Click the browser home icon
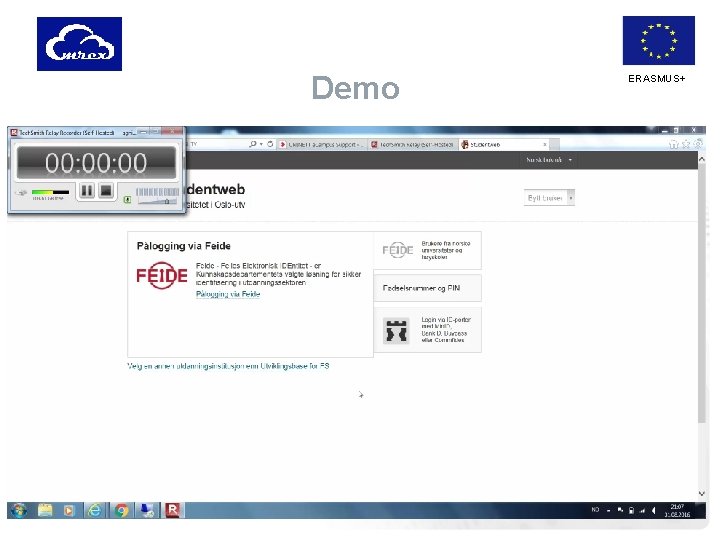The height and width of the screenshot is (540, 720). 673,144
